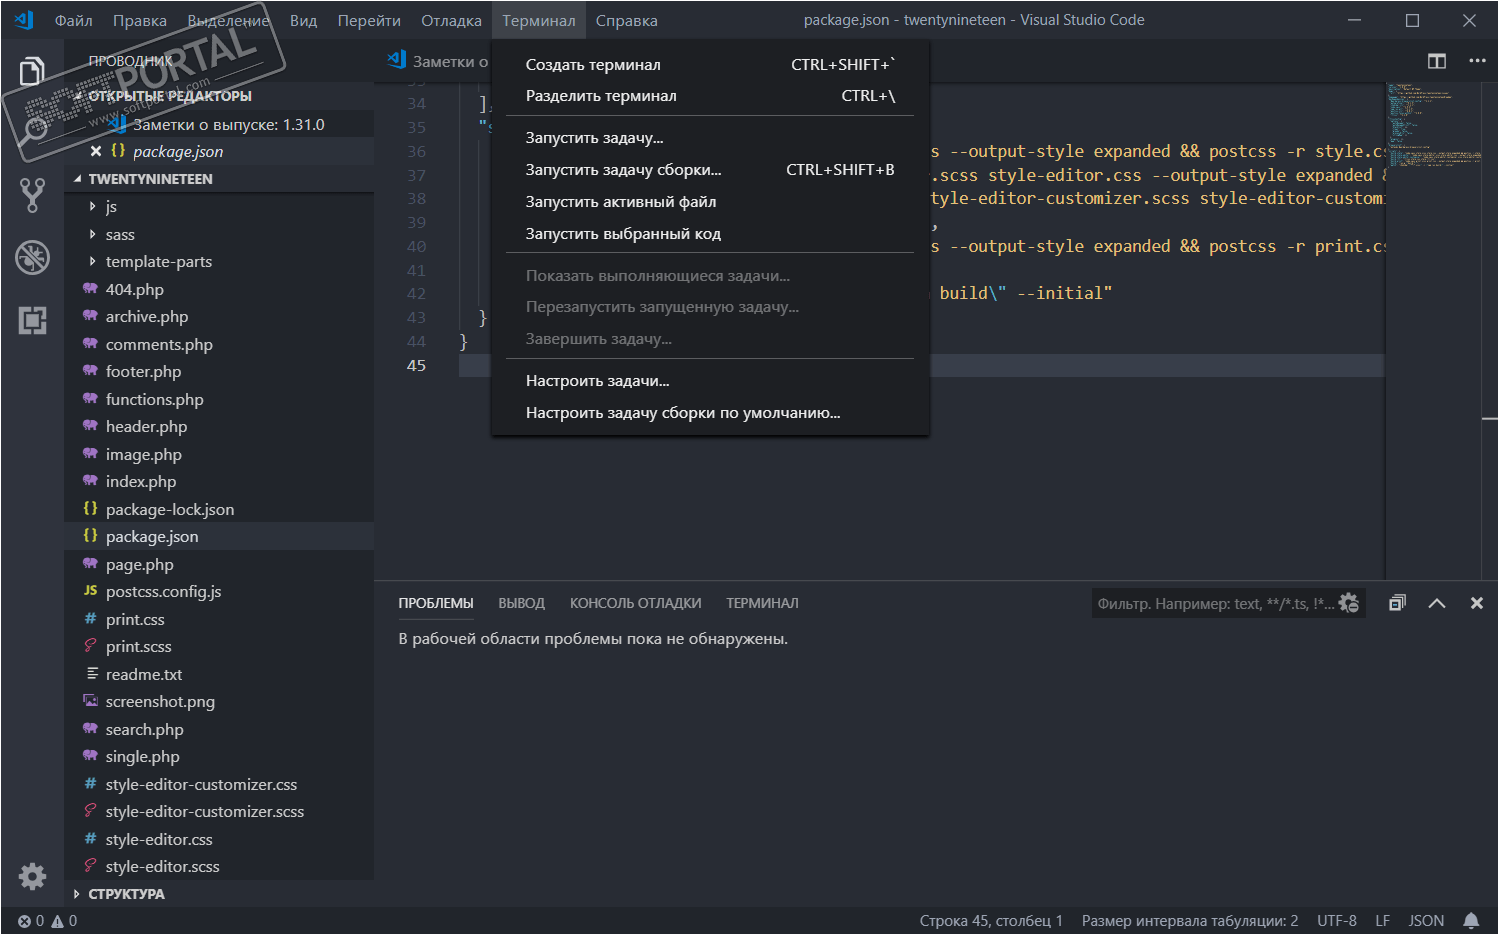Click the split editor icon
Screen dimensions: 1498x934
[x=1436, y=61]
